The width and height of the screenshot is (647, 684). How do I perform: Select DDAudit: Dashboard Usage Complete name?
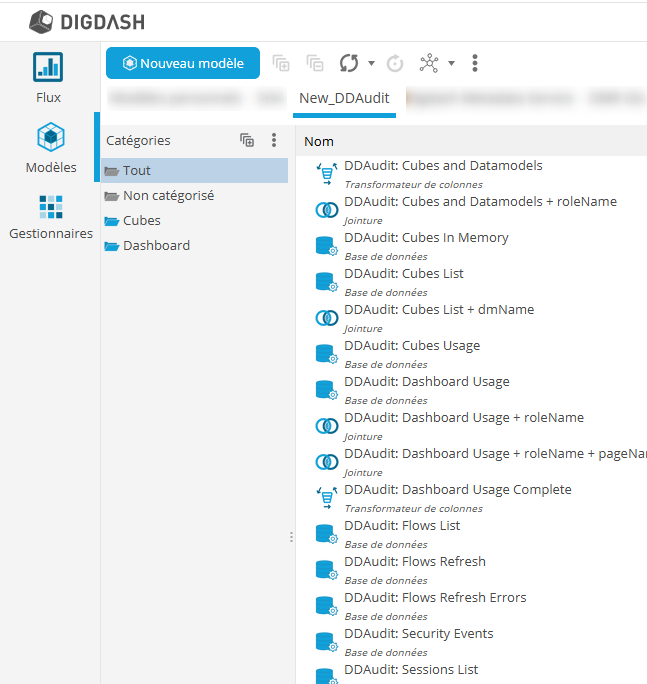pos(458,489)
